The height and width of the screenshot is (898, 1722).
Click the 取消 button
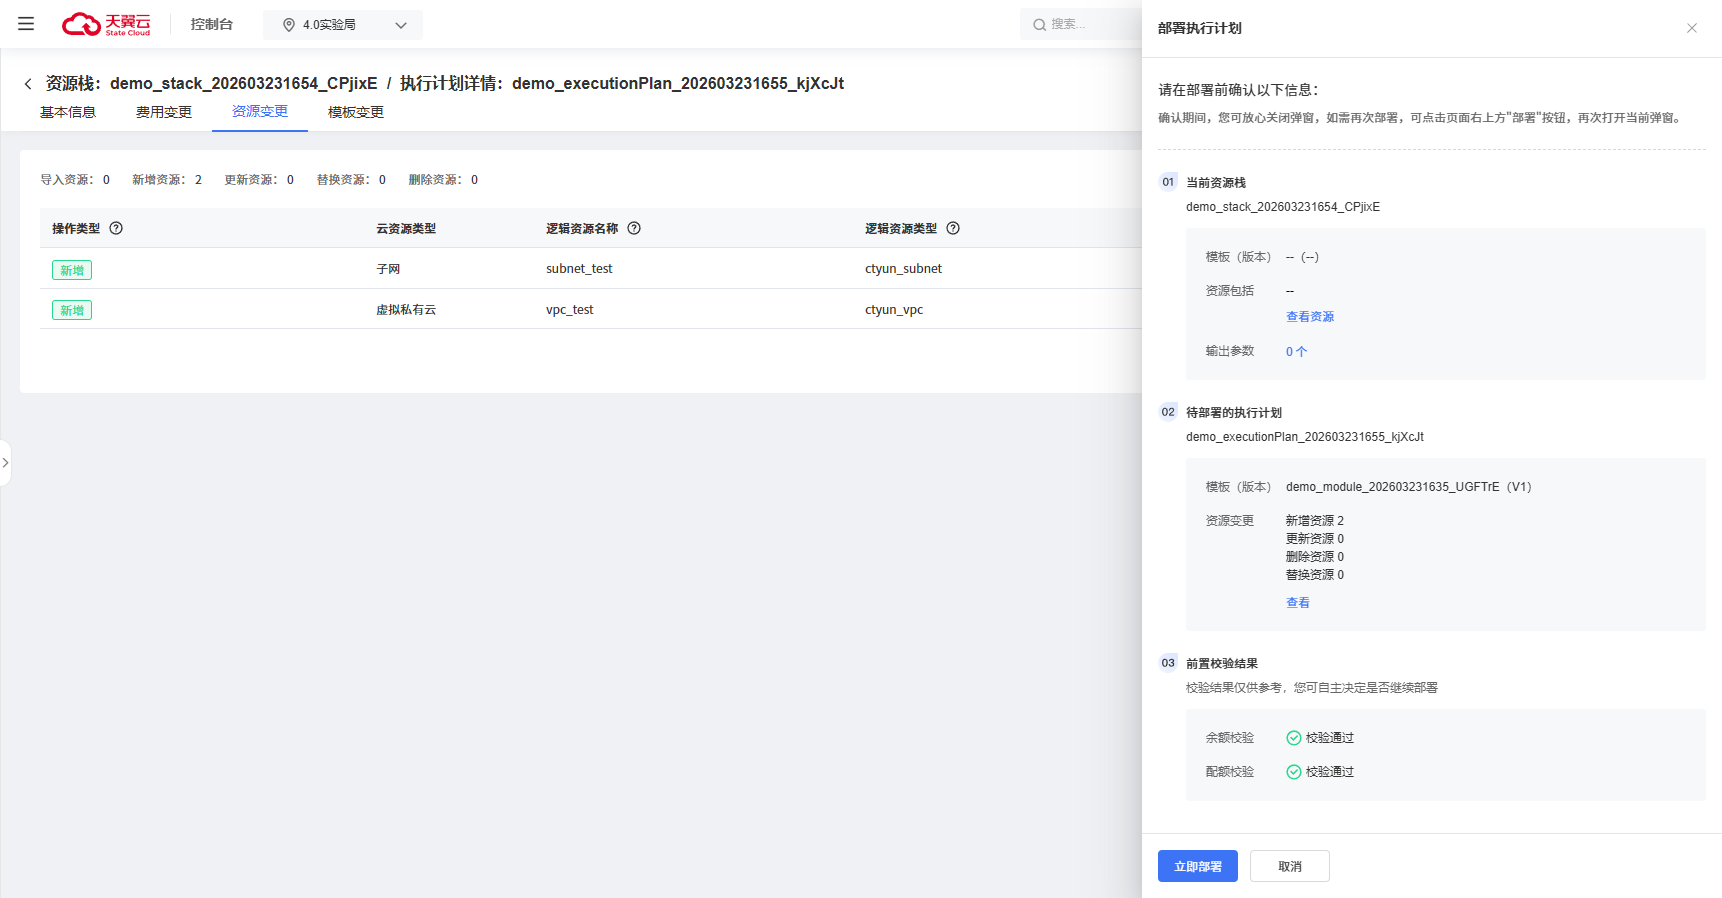pos(1290,866)
